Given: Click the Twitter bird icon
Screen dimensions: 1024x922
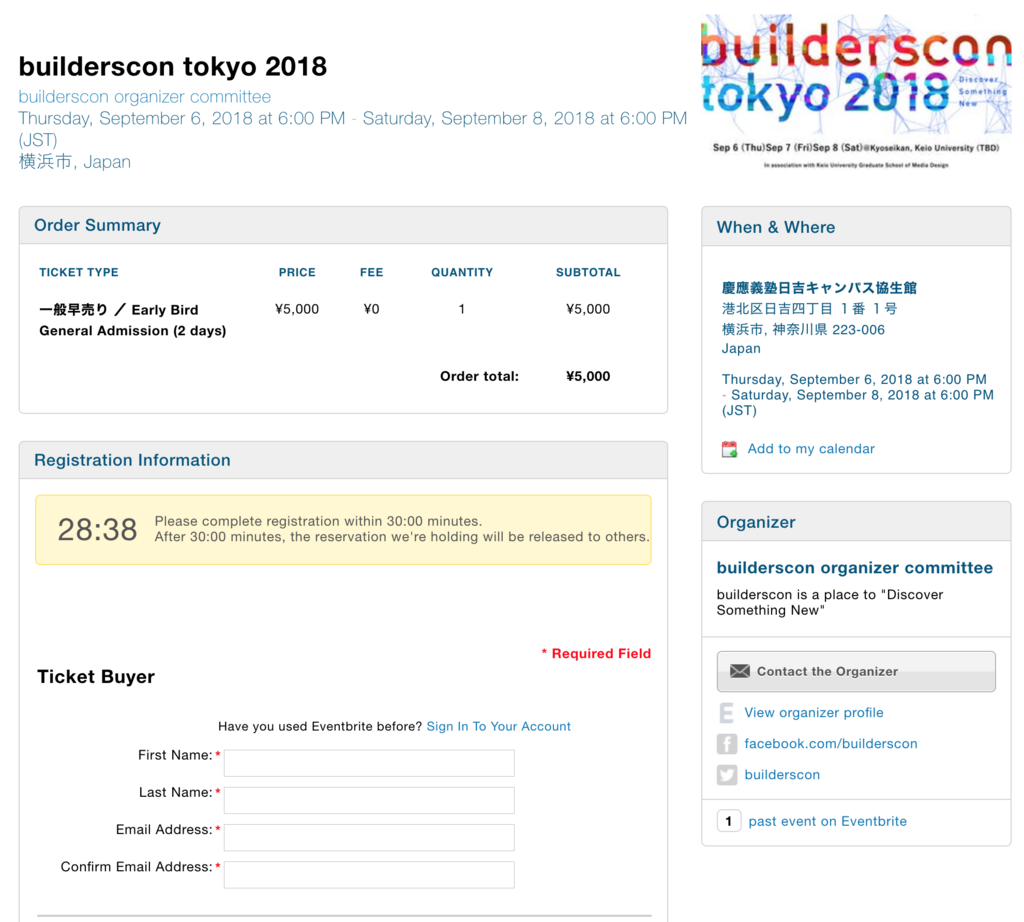Looking at the screenshot, I should (x=727, y=774).
